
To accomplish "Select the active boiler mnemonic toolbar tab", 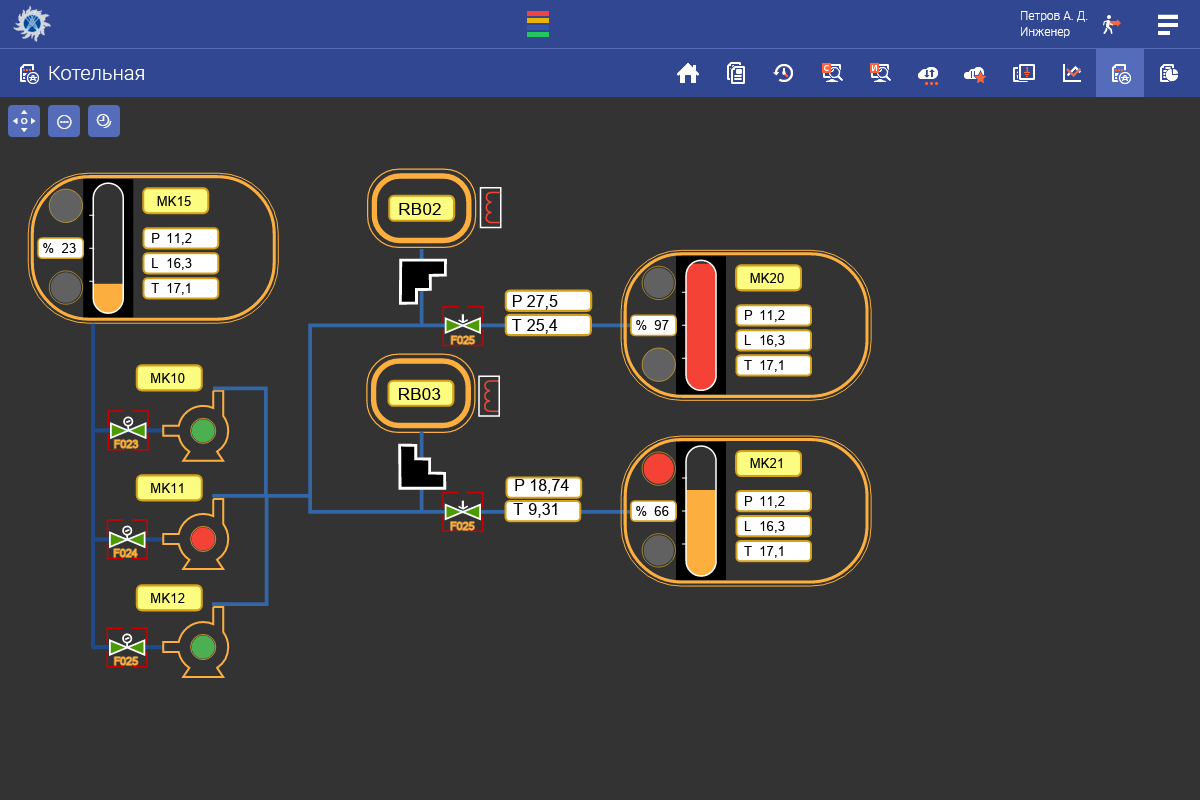I will [x=1120, y=73].
